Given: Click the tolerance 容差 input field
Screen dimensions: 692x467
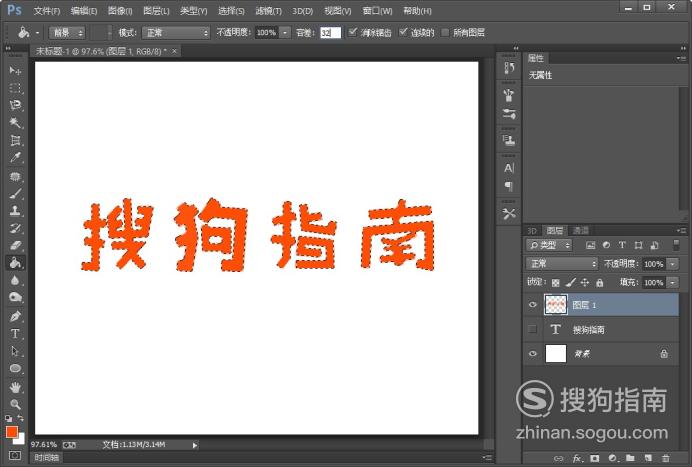Looking at the screenshot, I should 331,33.
